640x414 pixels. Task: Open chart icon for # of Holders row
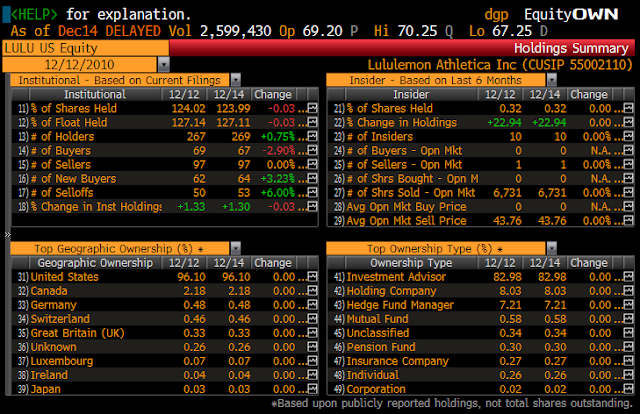pos(312,136)
